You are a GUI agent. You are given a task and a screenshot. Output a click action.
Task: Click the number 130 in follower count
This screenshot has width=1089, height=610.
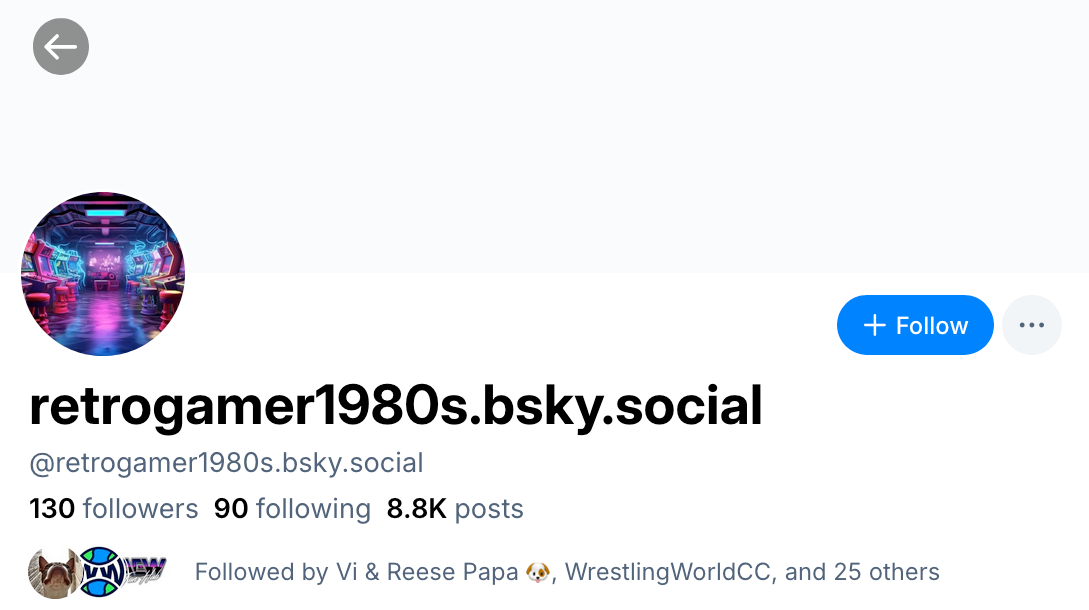[x=52, y=509]
